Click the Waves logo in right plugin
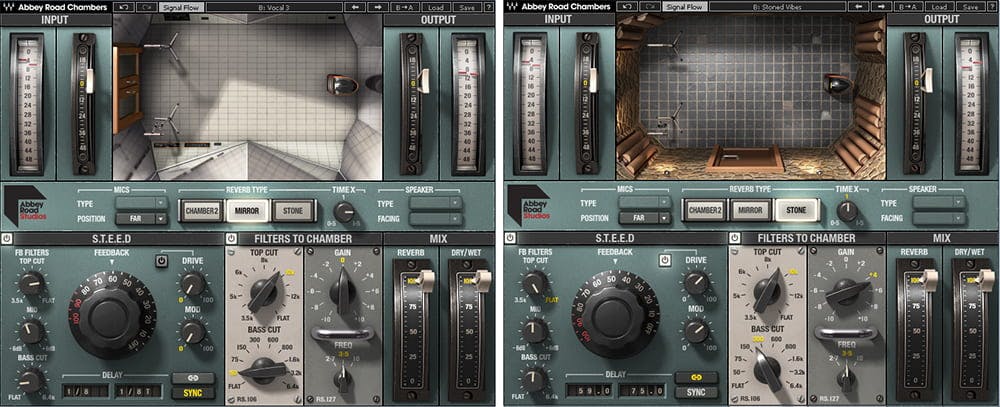The width and height of the screenshot is (1000, 407). pos(511,6)
